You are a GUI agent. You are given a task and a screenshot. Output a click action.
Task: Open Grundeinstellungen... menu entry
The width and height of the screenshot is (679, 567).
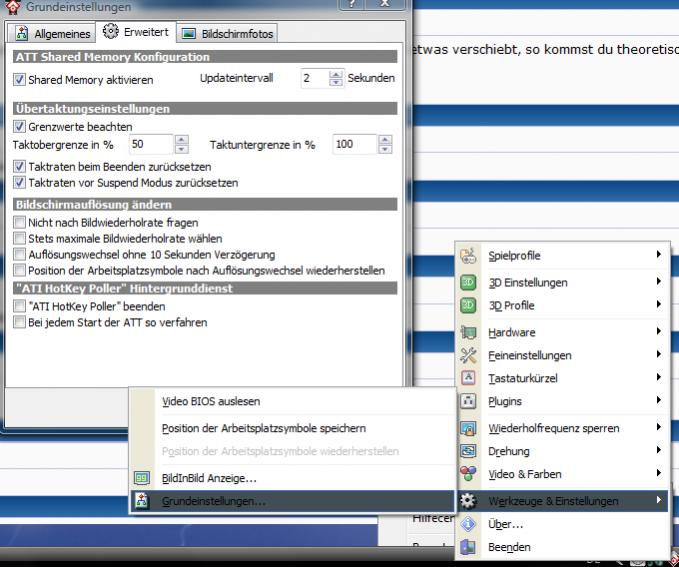pyautogui.click(x=292, y=501)
